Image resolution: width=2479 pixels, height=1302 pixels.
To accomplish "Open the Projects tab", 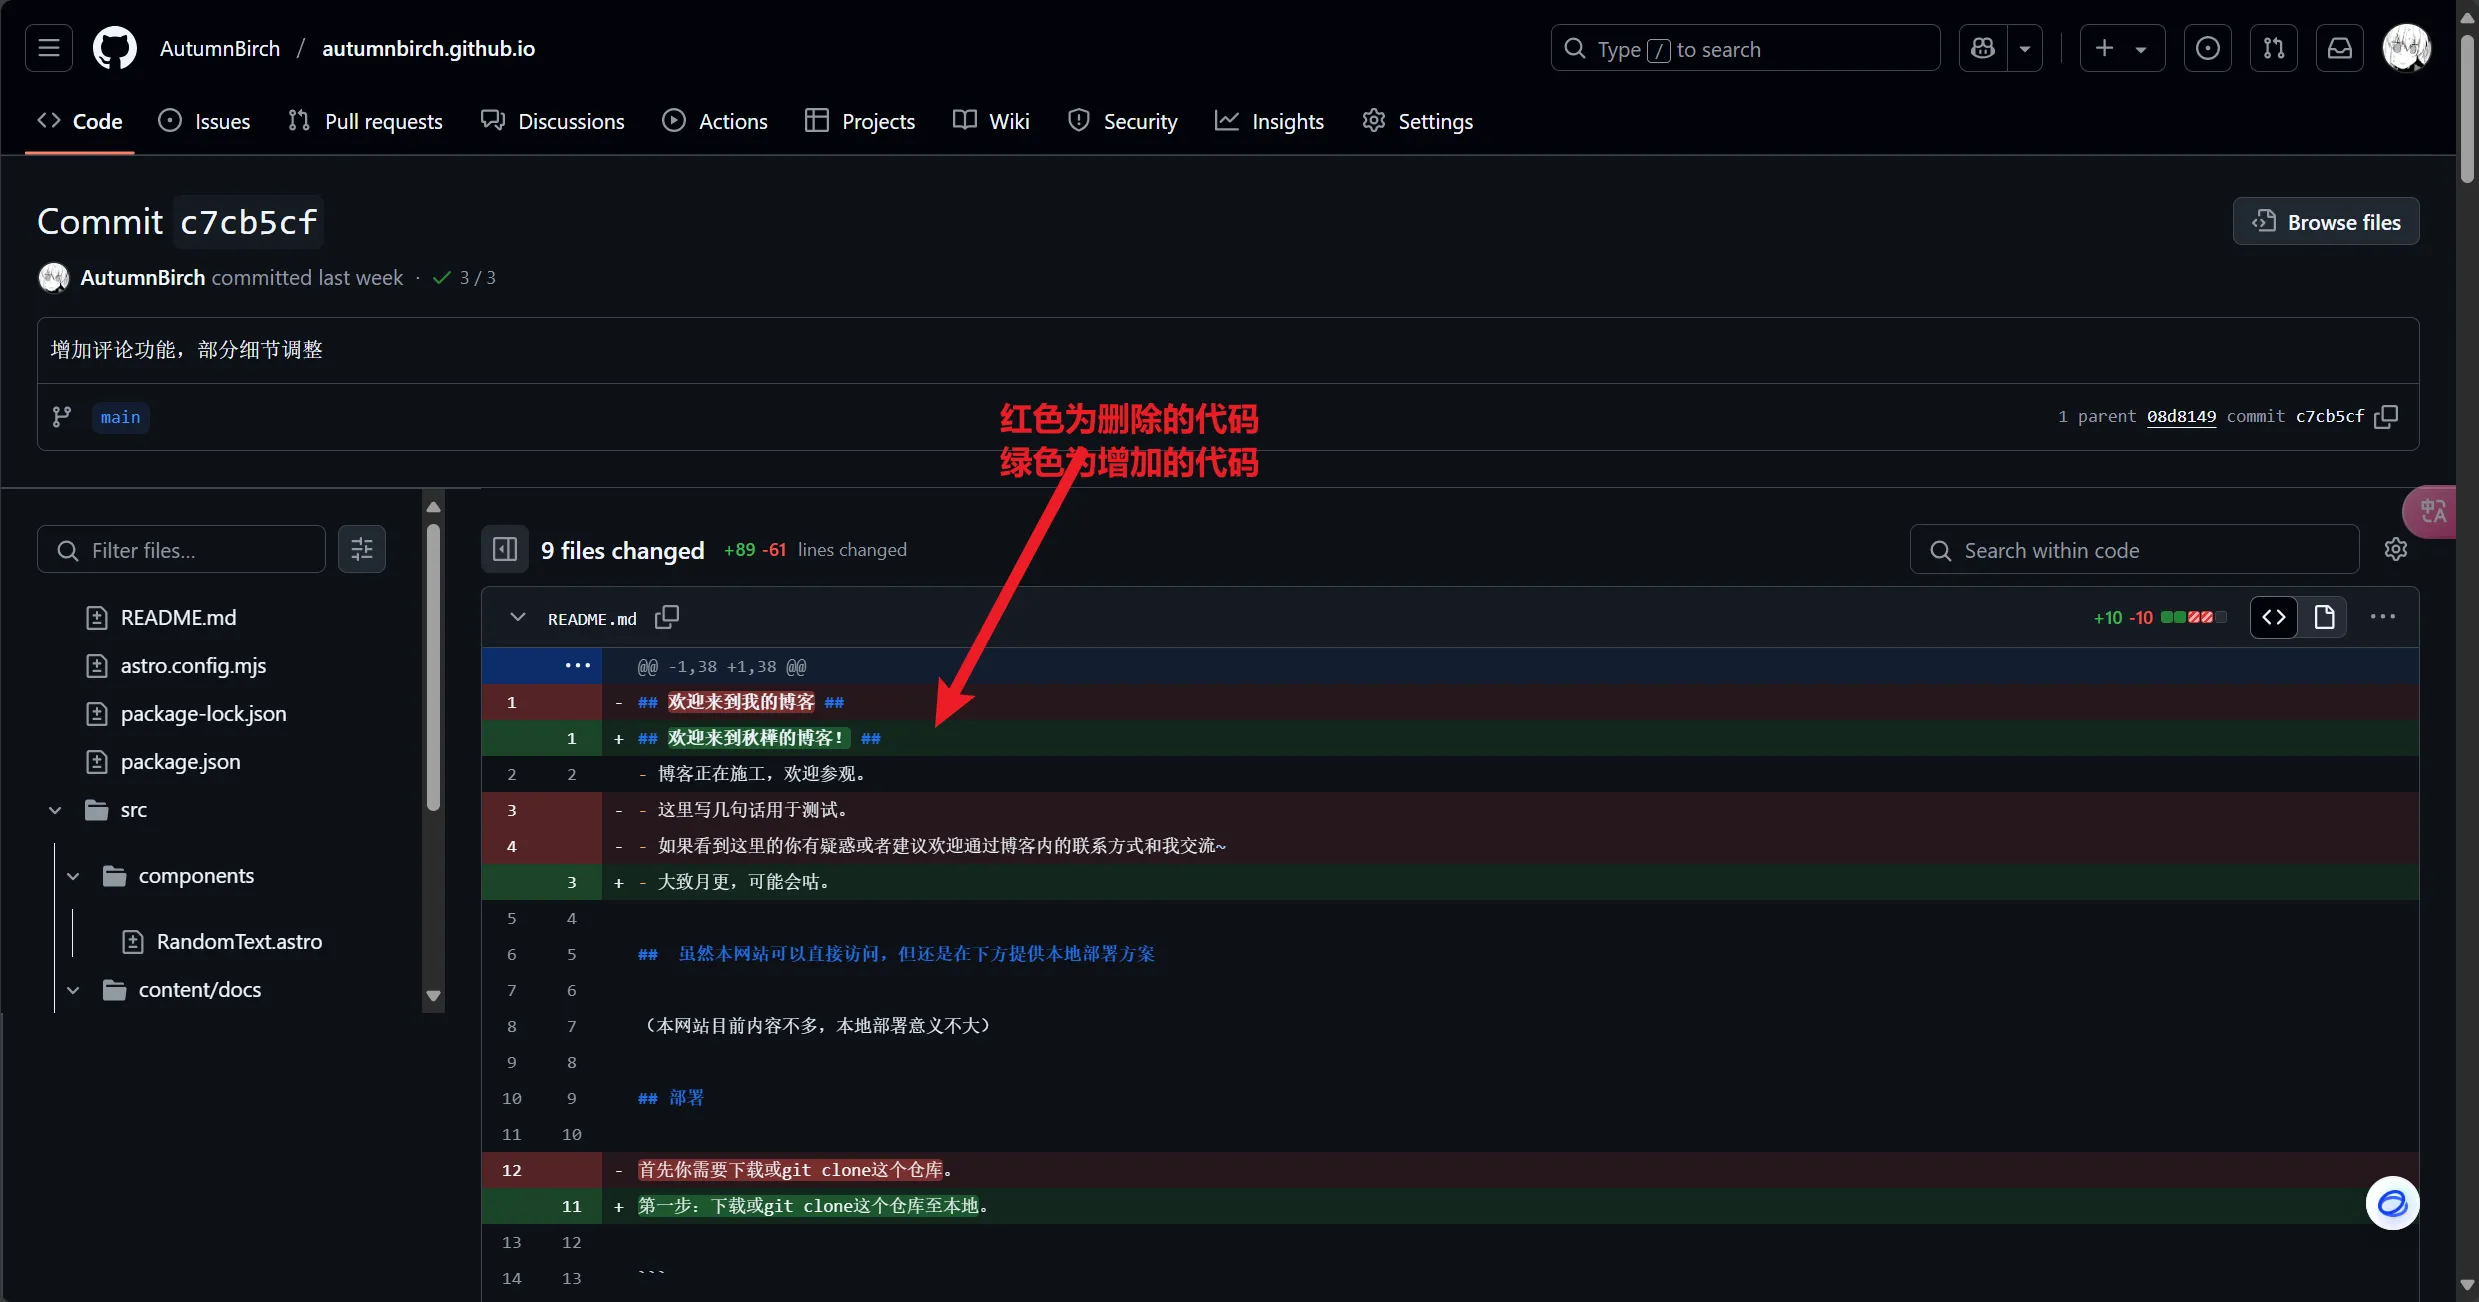I will coord(860,121).
